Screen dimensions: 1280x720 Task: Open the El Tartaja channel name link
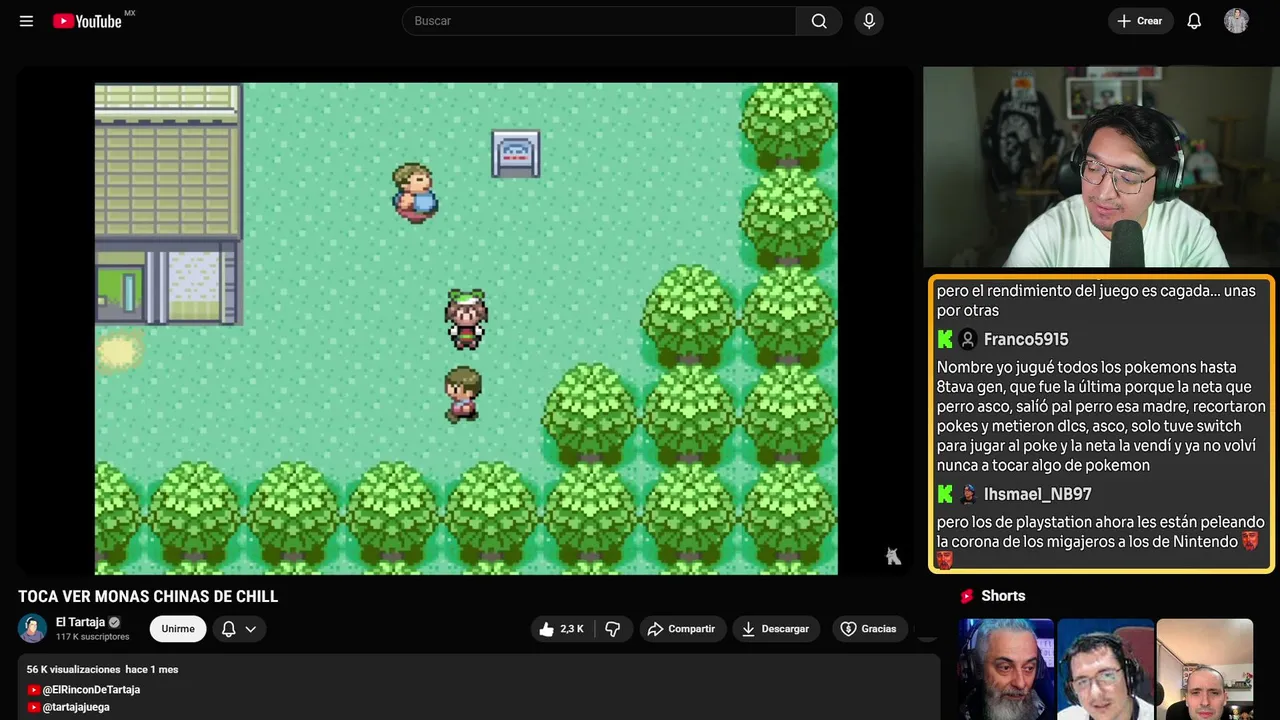(80, 622)
